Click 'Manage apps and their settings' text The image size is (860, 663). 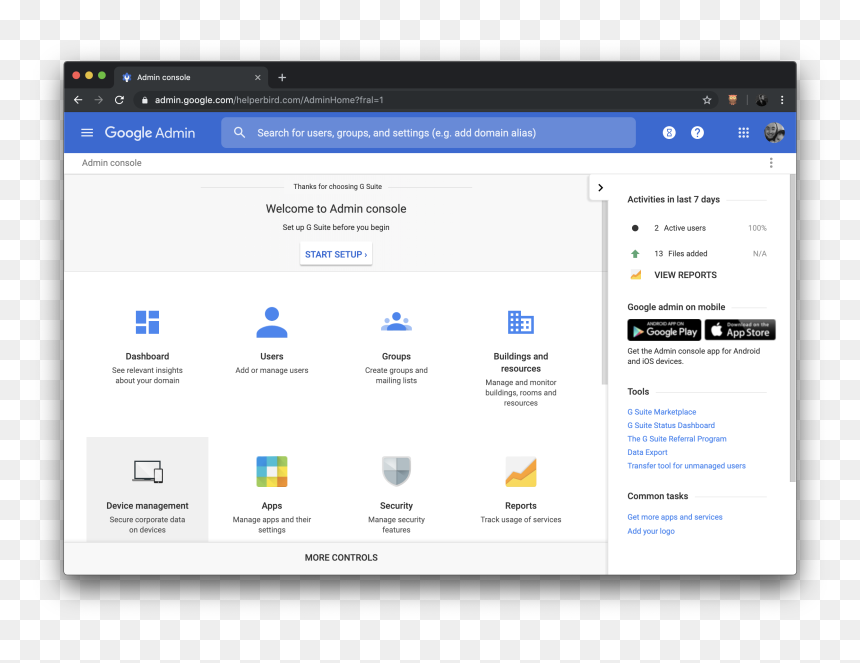[x=271, y=525]
